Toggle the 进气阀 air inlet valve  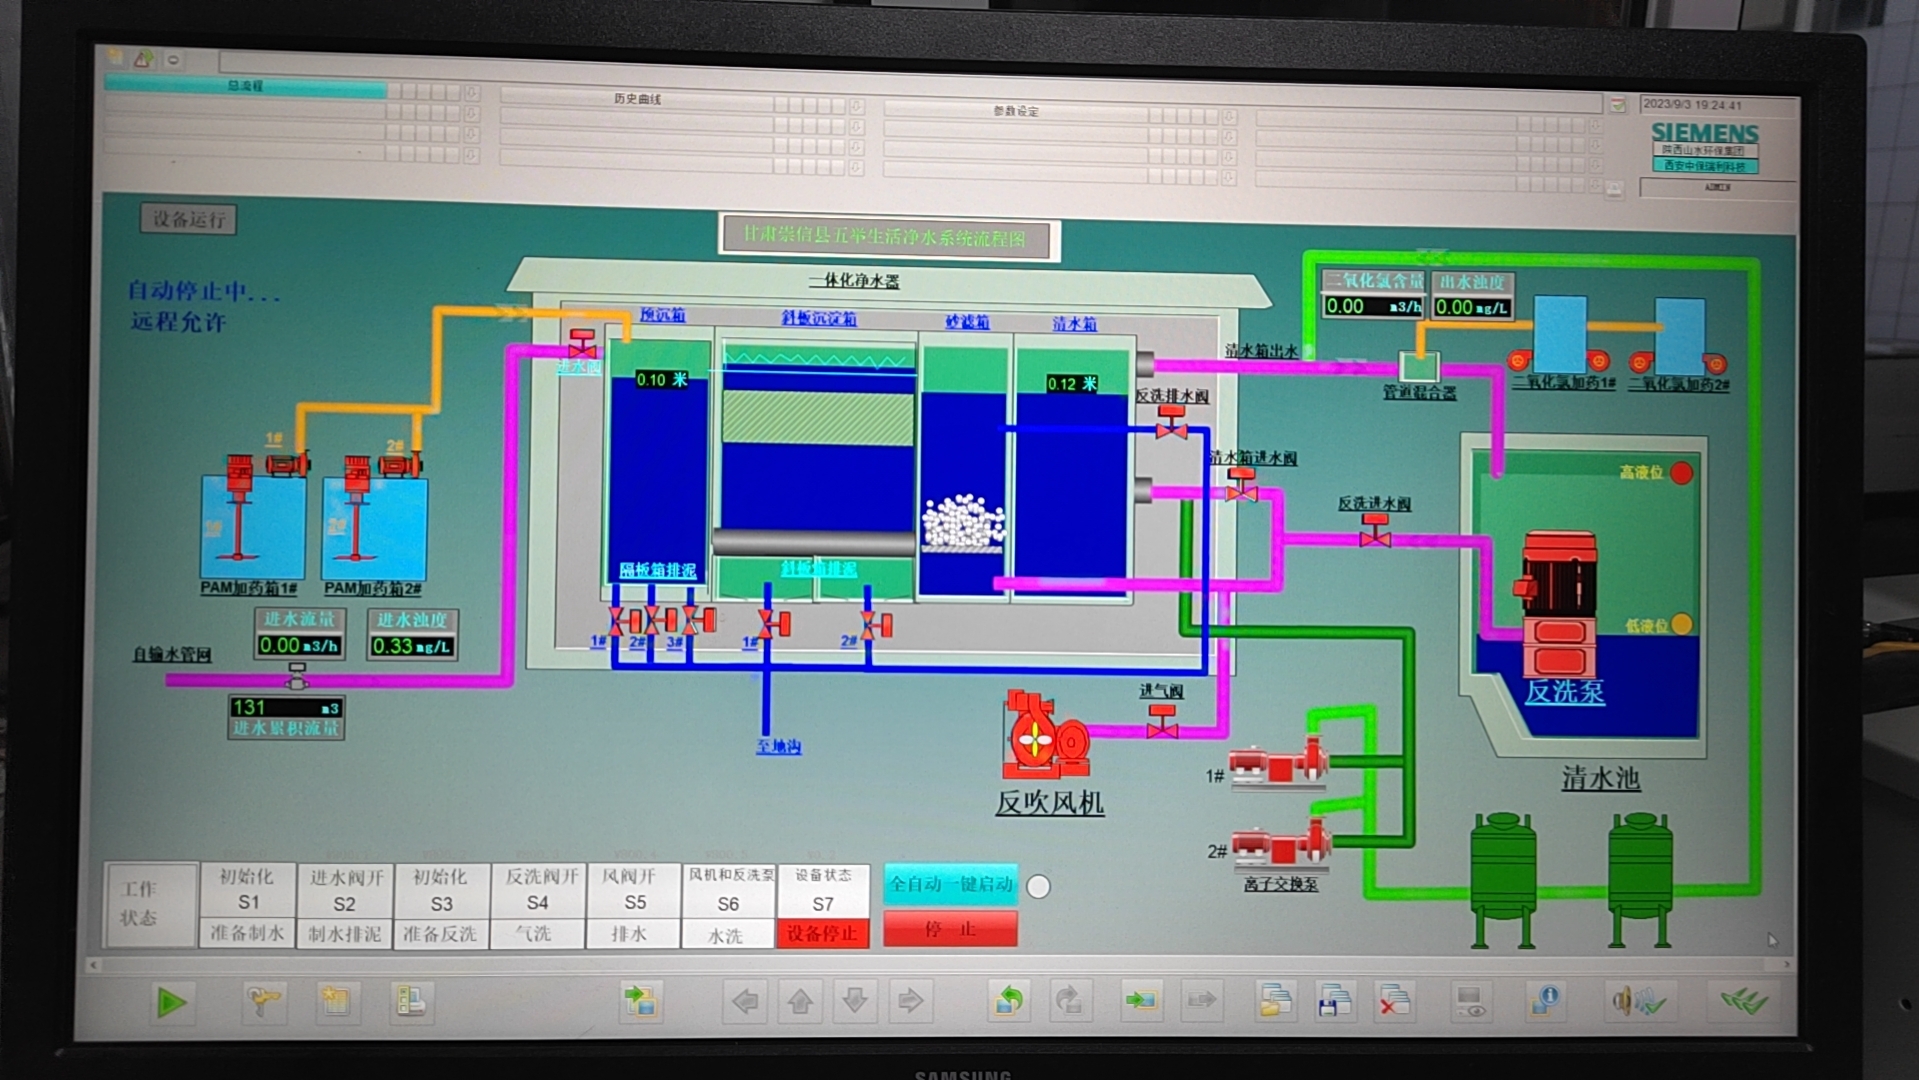pos(1162,722)
